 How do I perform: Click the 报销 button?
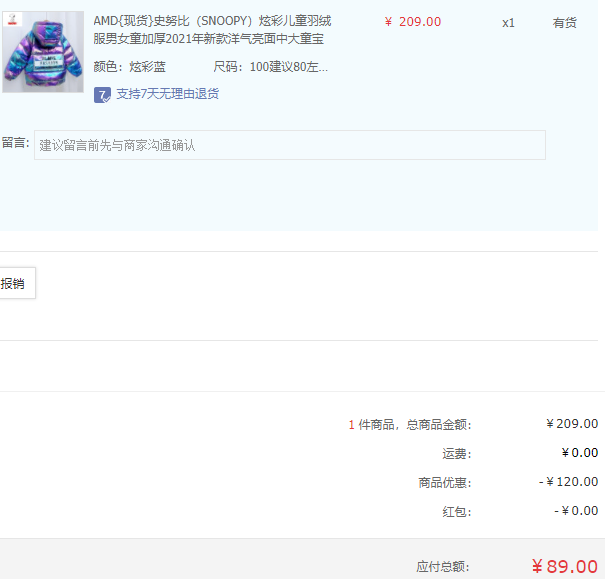[x=15, y=283]
